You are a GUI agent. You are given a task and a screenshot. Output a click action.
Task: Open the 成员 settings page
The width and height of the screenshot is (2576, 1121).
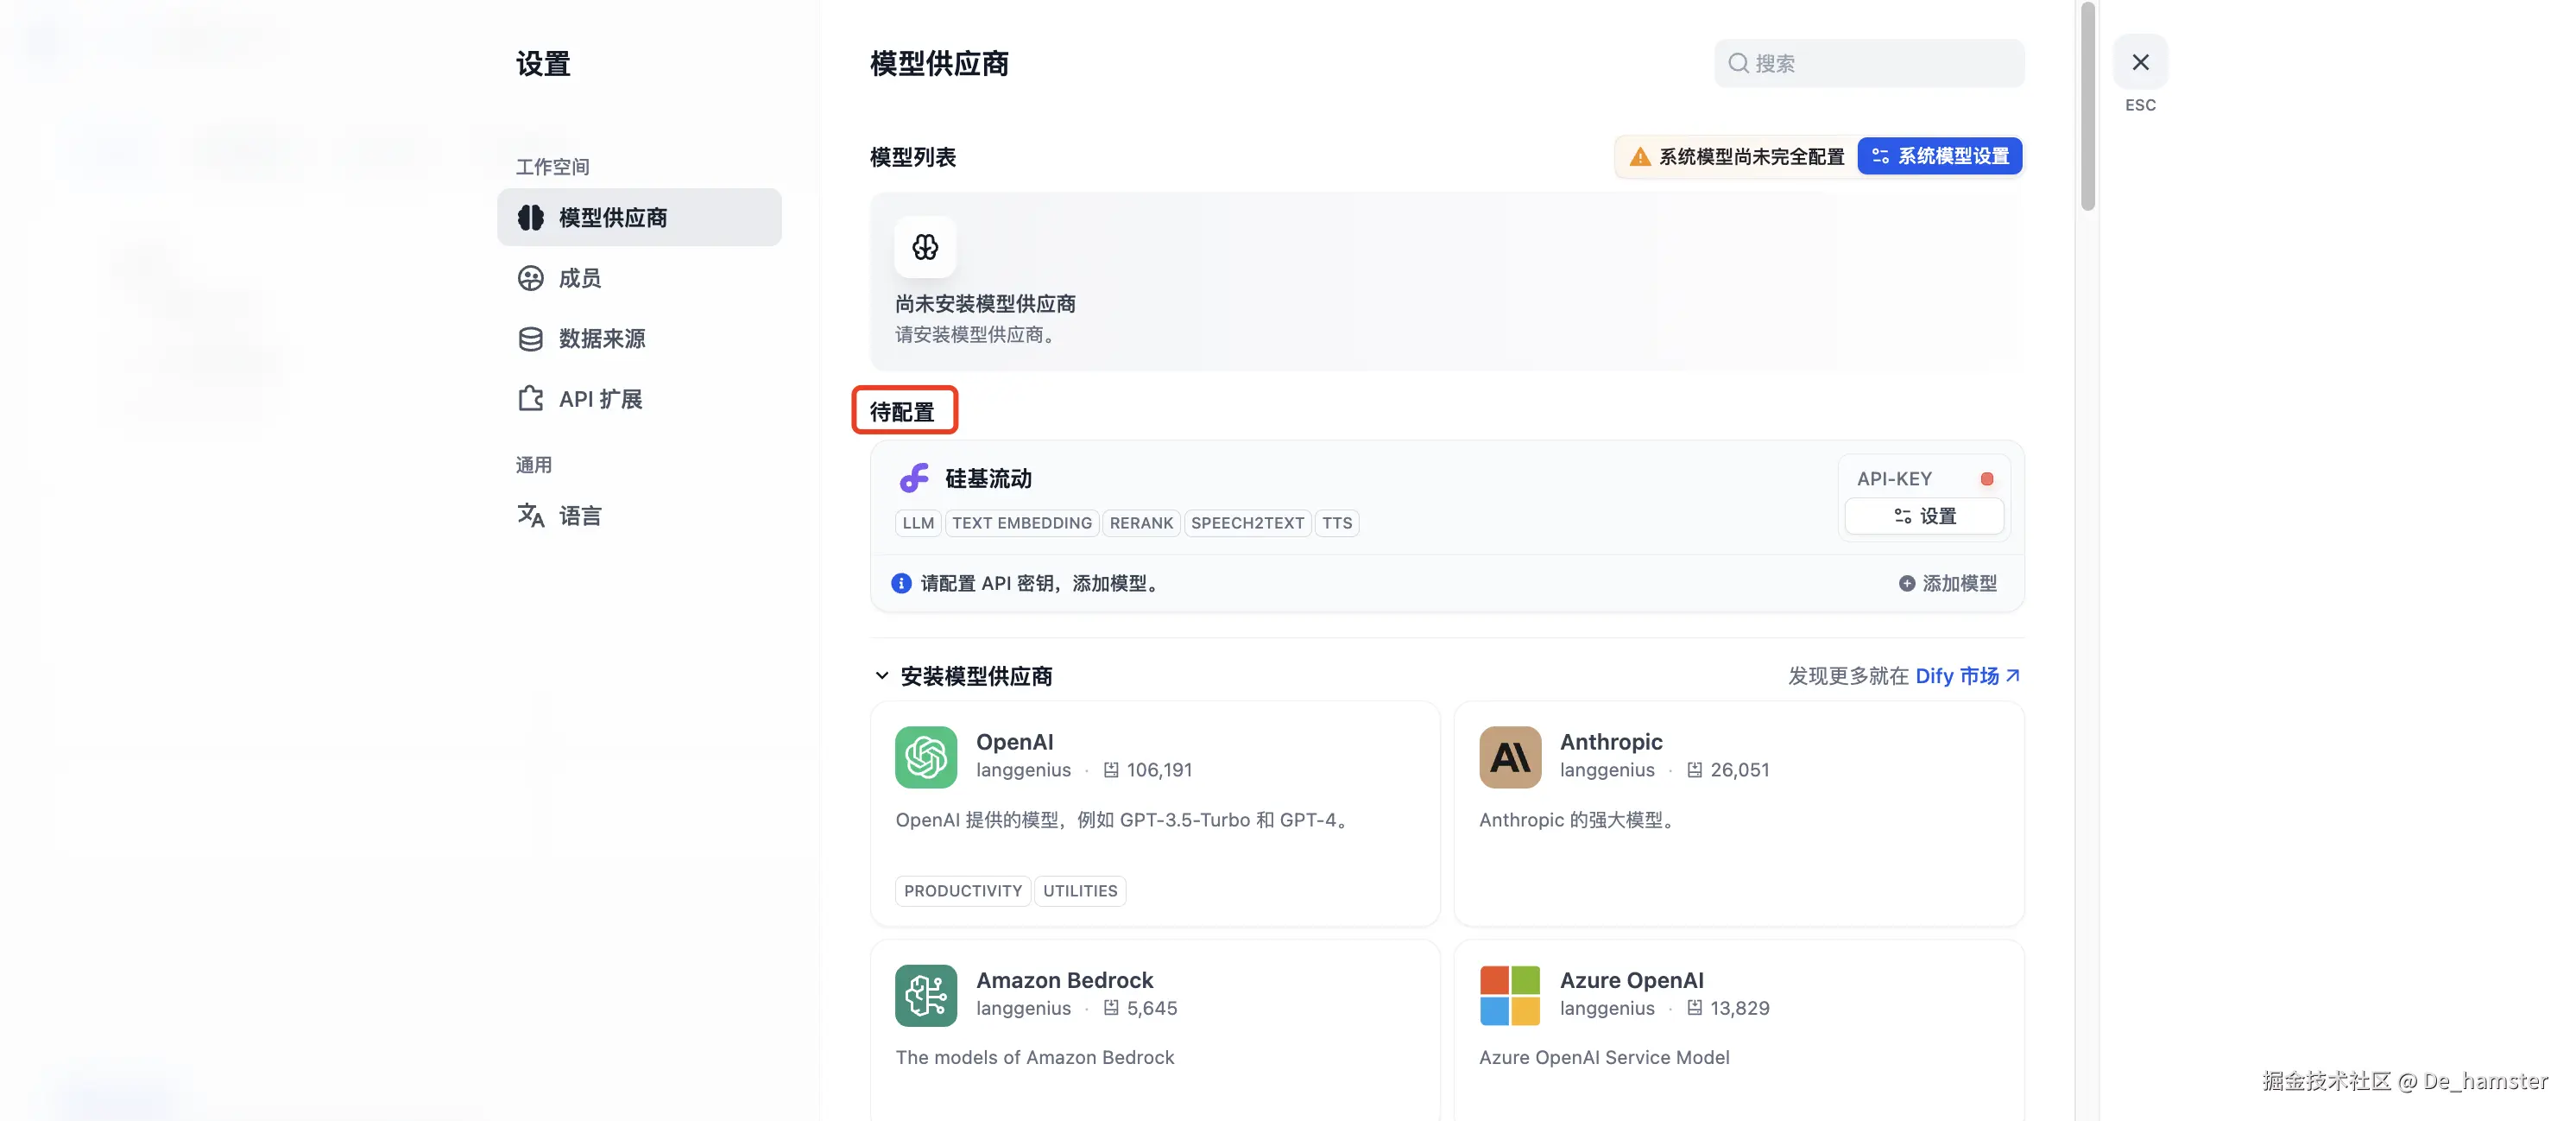point(579,278)
